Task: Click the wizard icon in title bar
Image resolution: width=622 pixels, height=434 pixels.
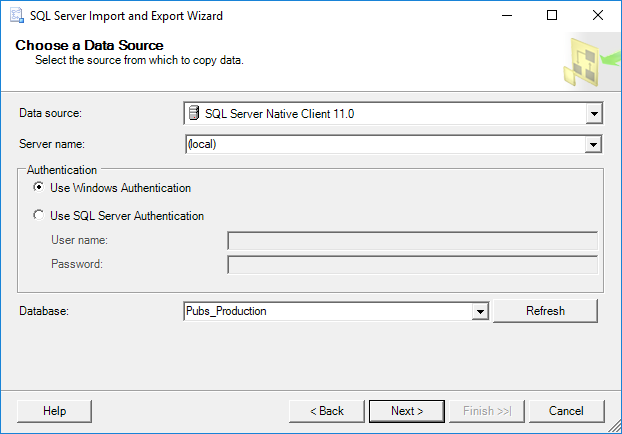Action: click(13, 16)
